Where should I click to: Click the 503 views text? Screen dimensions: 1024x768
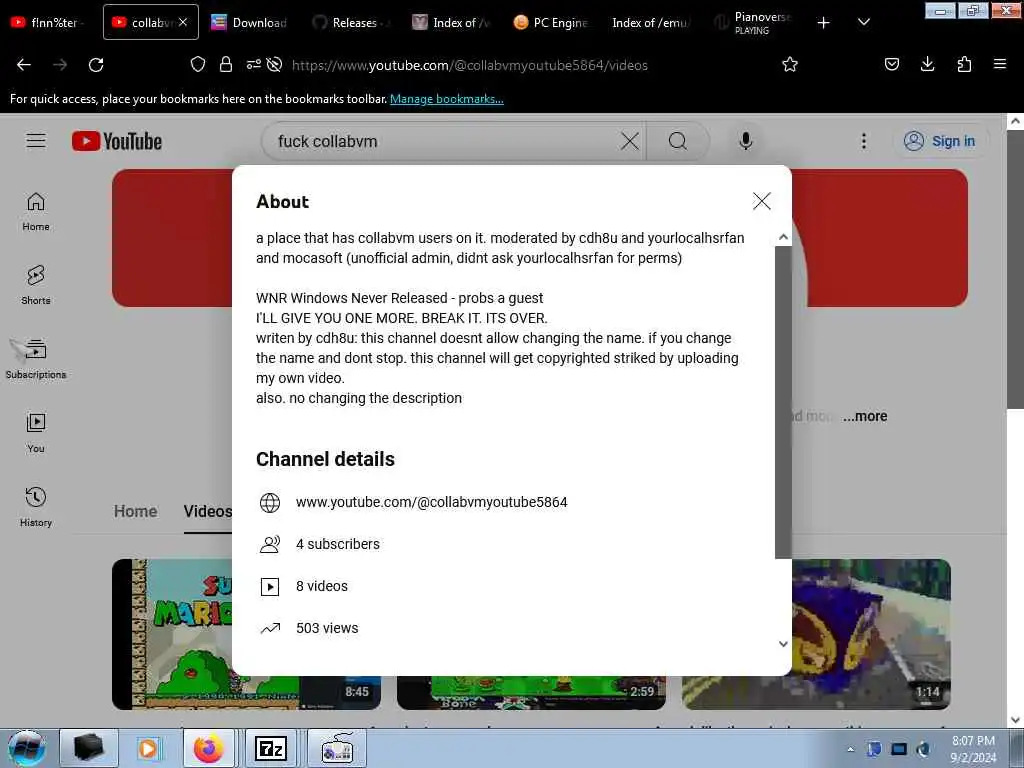click(327, 628)
